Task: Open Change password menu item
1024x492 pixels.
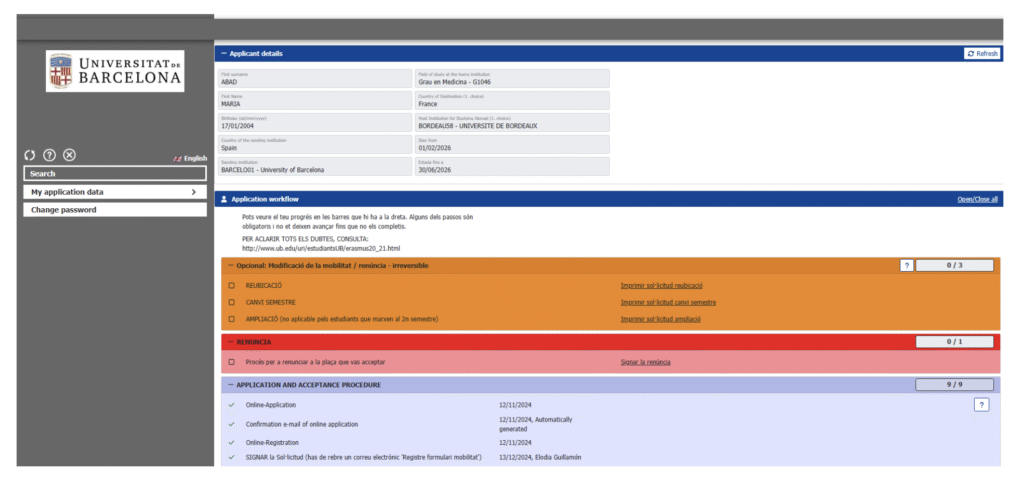Action: (x=115, y=210)
